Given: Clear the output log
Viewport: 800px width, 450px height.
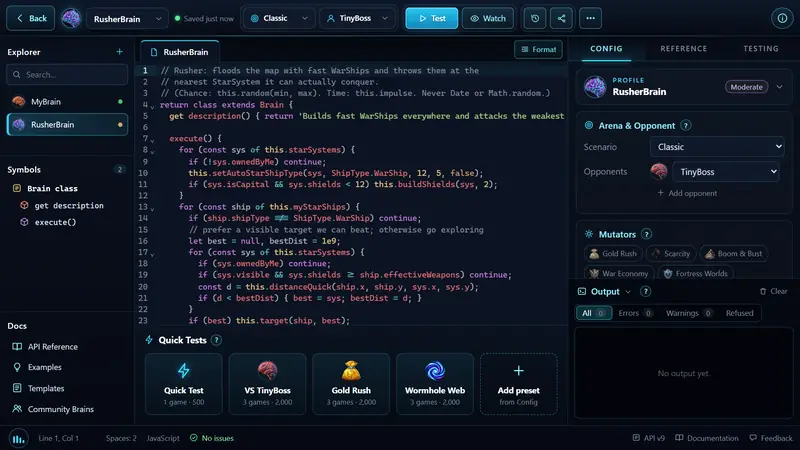Looking at the screenshot, I should (x=773, y=291).
